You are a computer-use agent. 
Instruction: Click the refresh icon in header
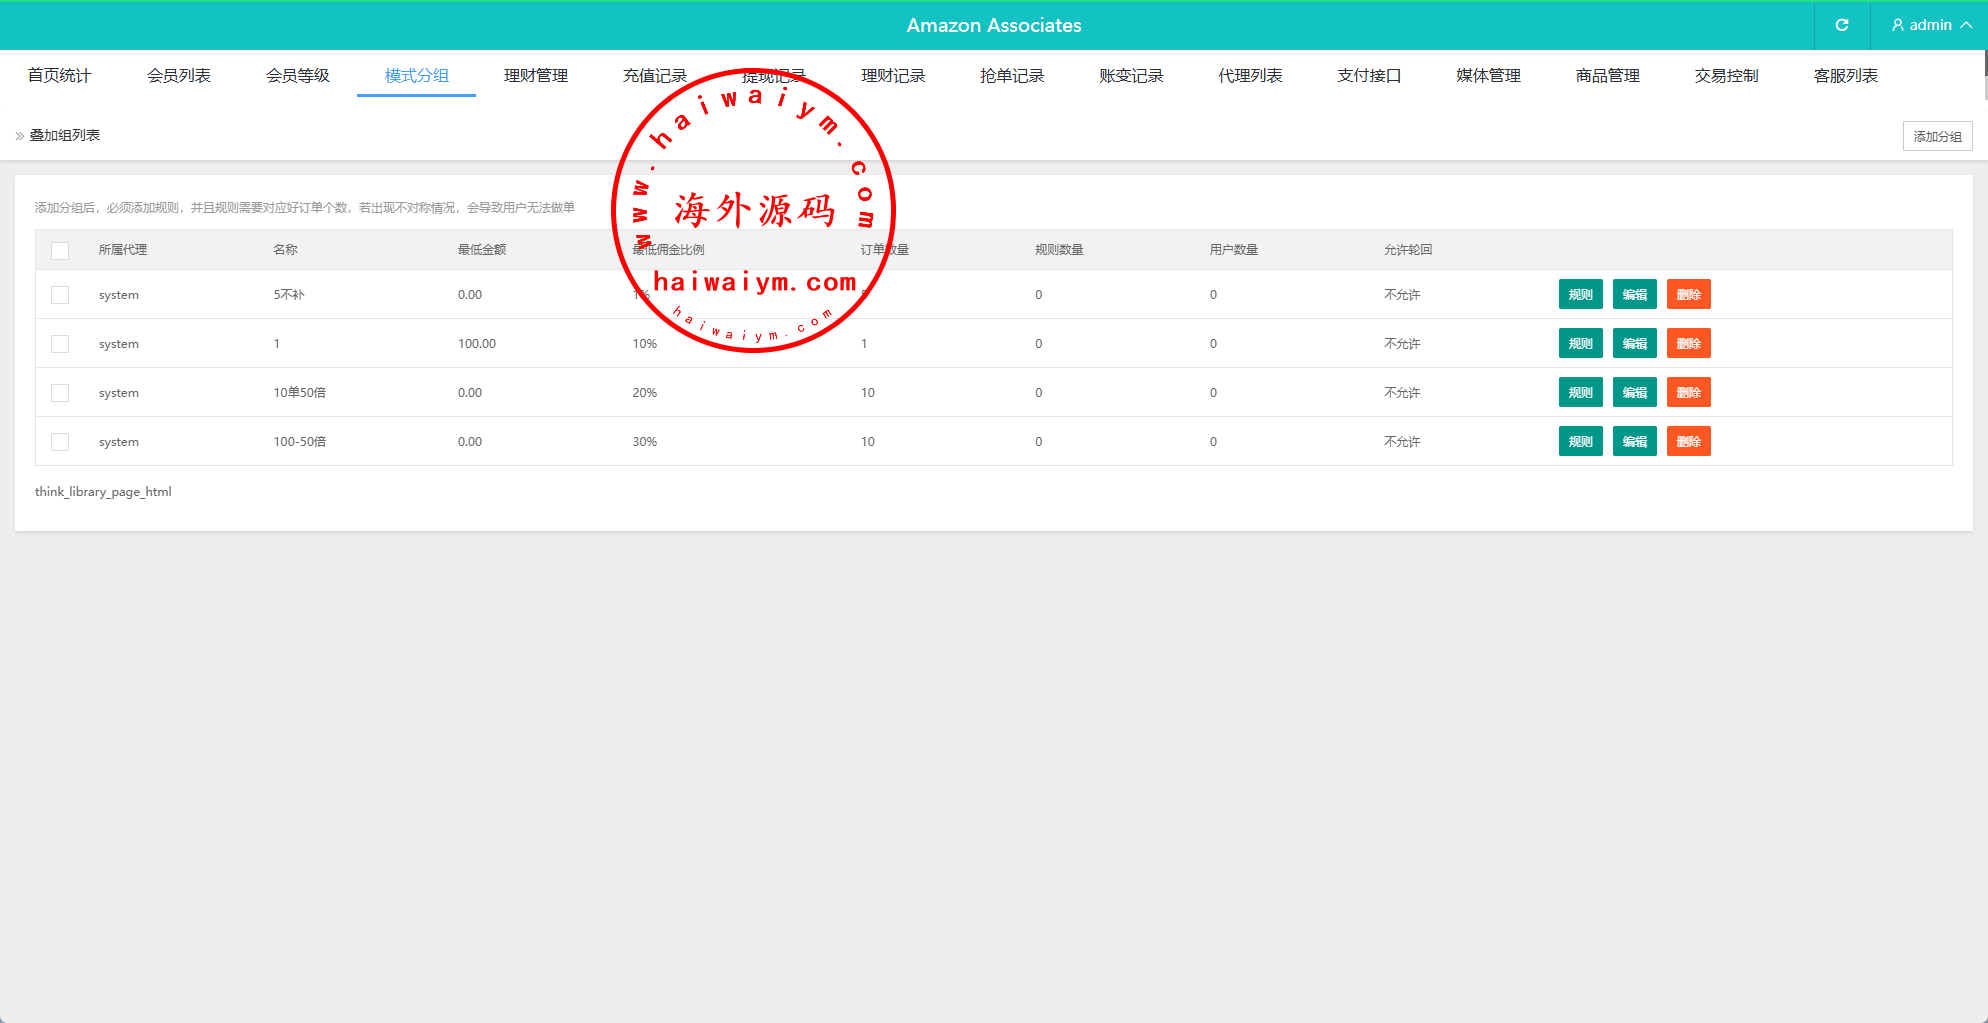1841,25
